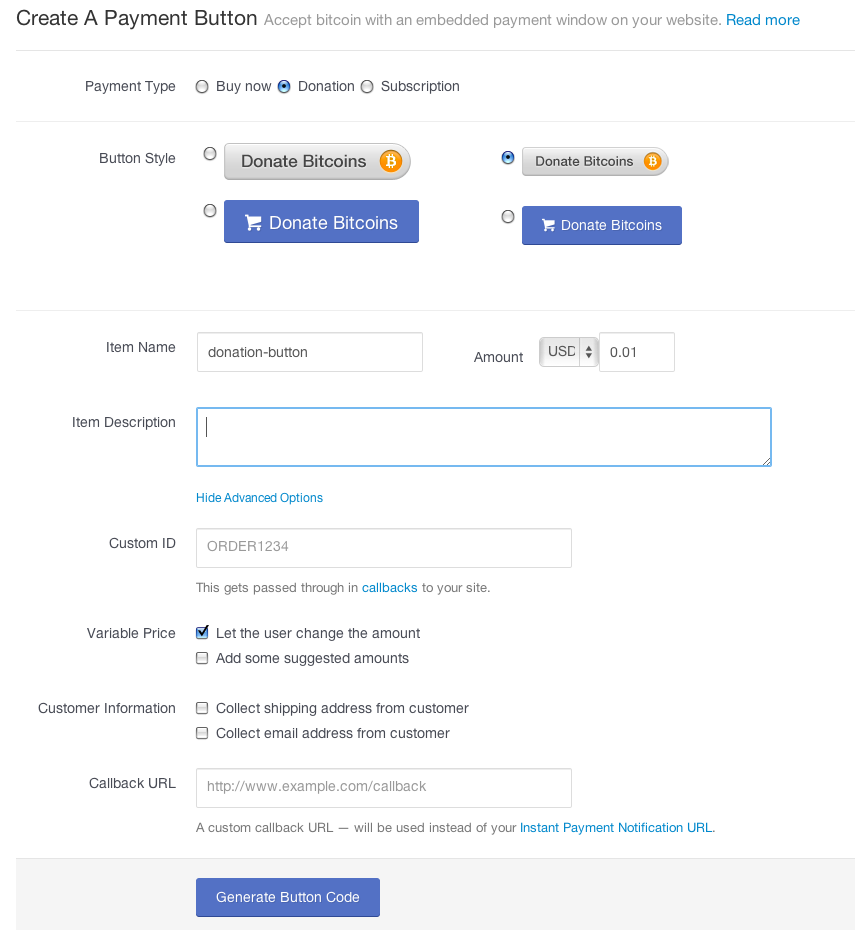The height and width of the screenshot is (930, 855).
Task: Select the Subscription payment type
Action: pos(367,87)
